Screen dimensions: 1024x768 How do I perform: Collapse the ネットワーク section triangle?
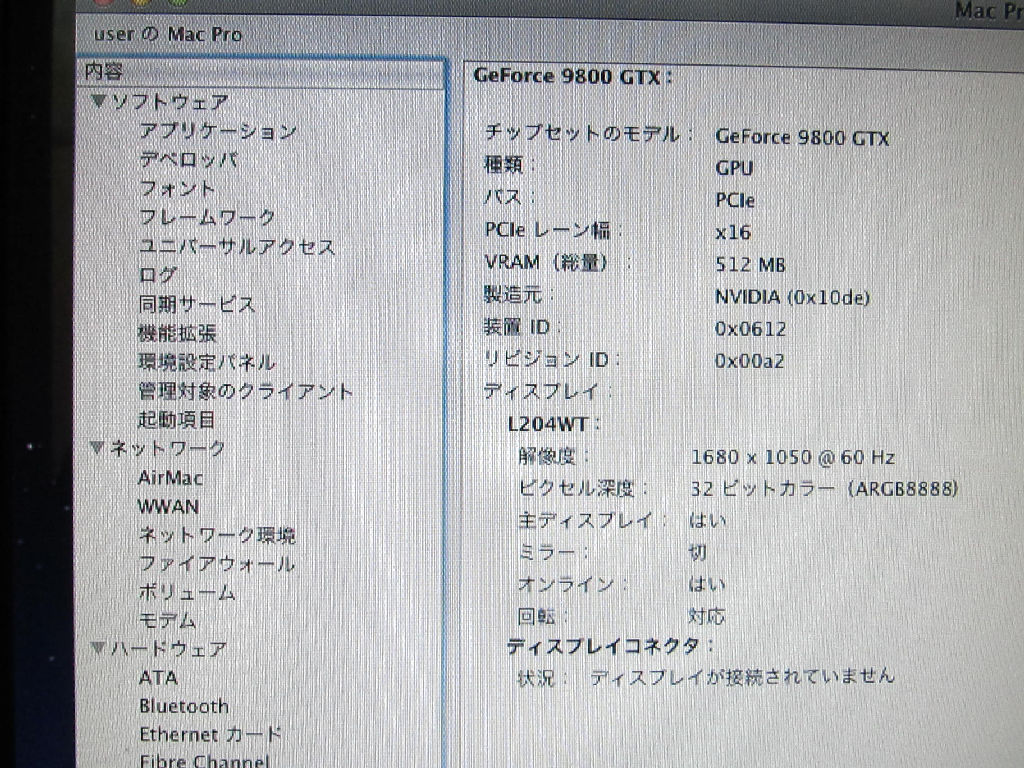96,448
